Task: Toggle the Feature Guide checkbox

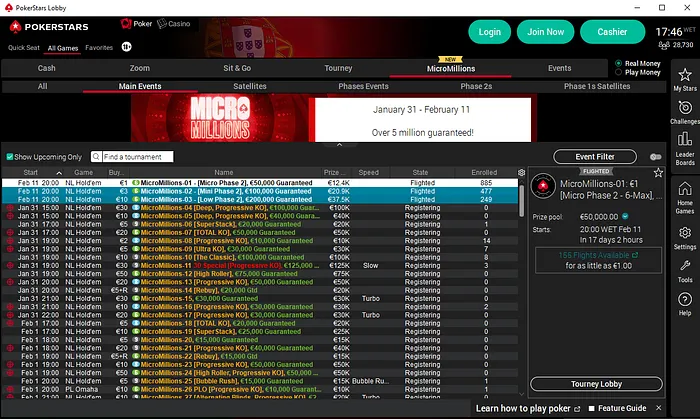Action: [x=592, y=408]
